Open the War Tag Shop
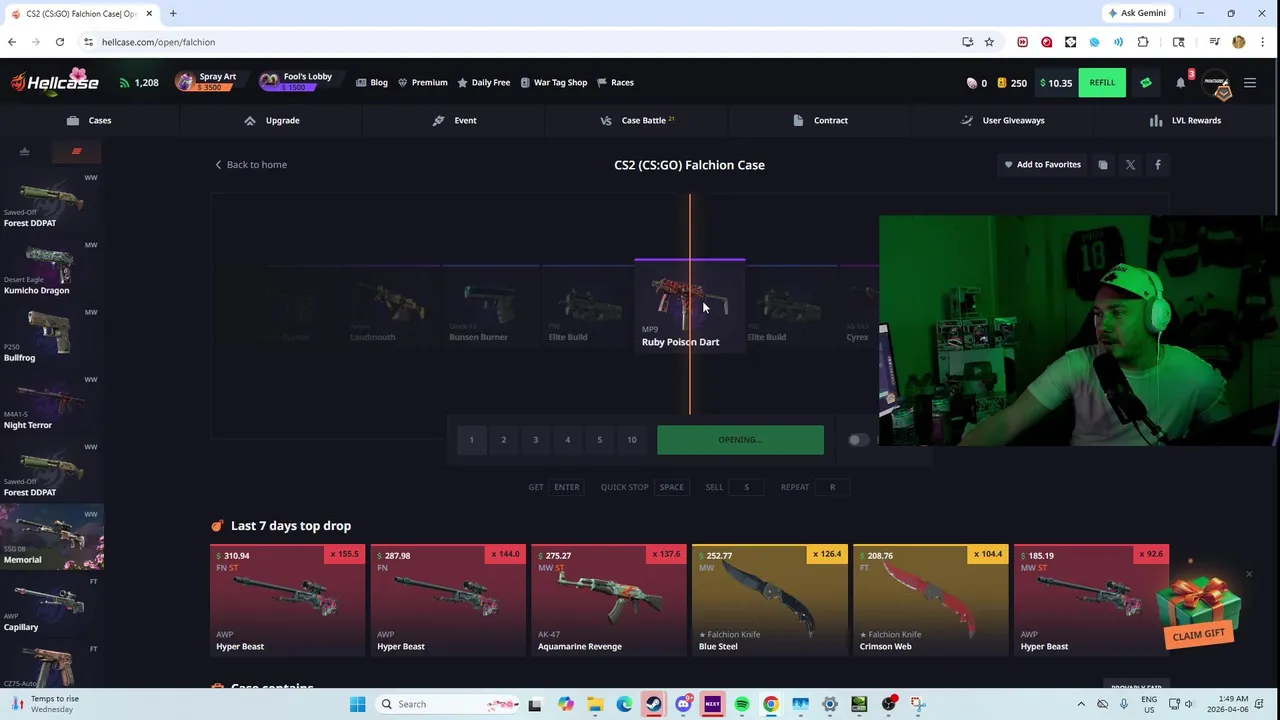Image resolution: width=1280 pixels, height=720 pixels. [553, 83]
